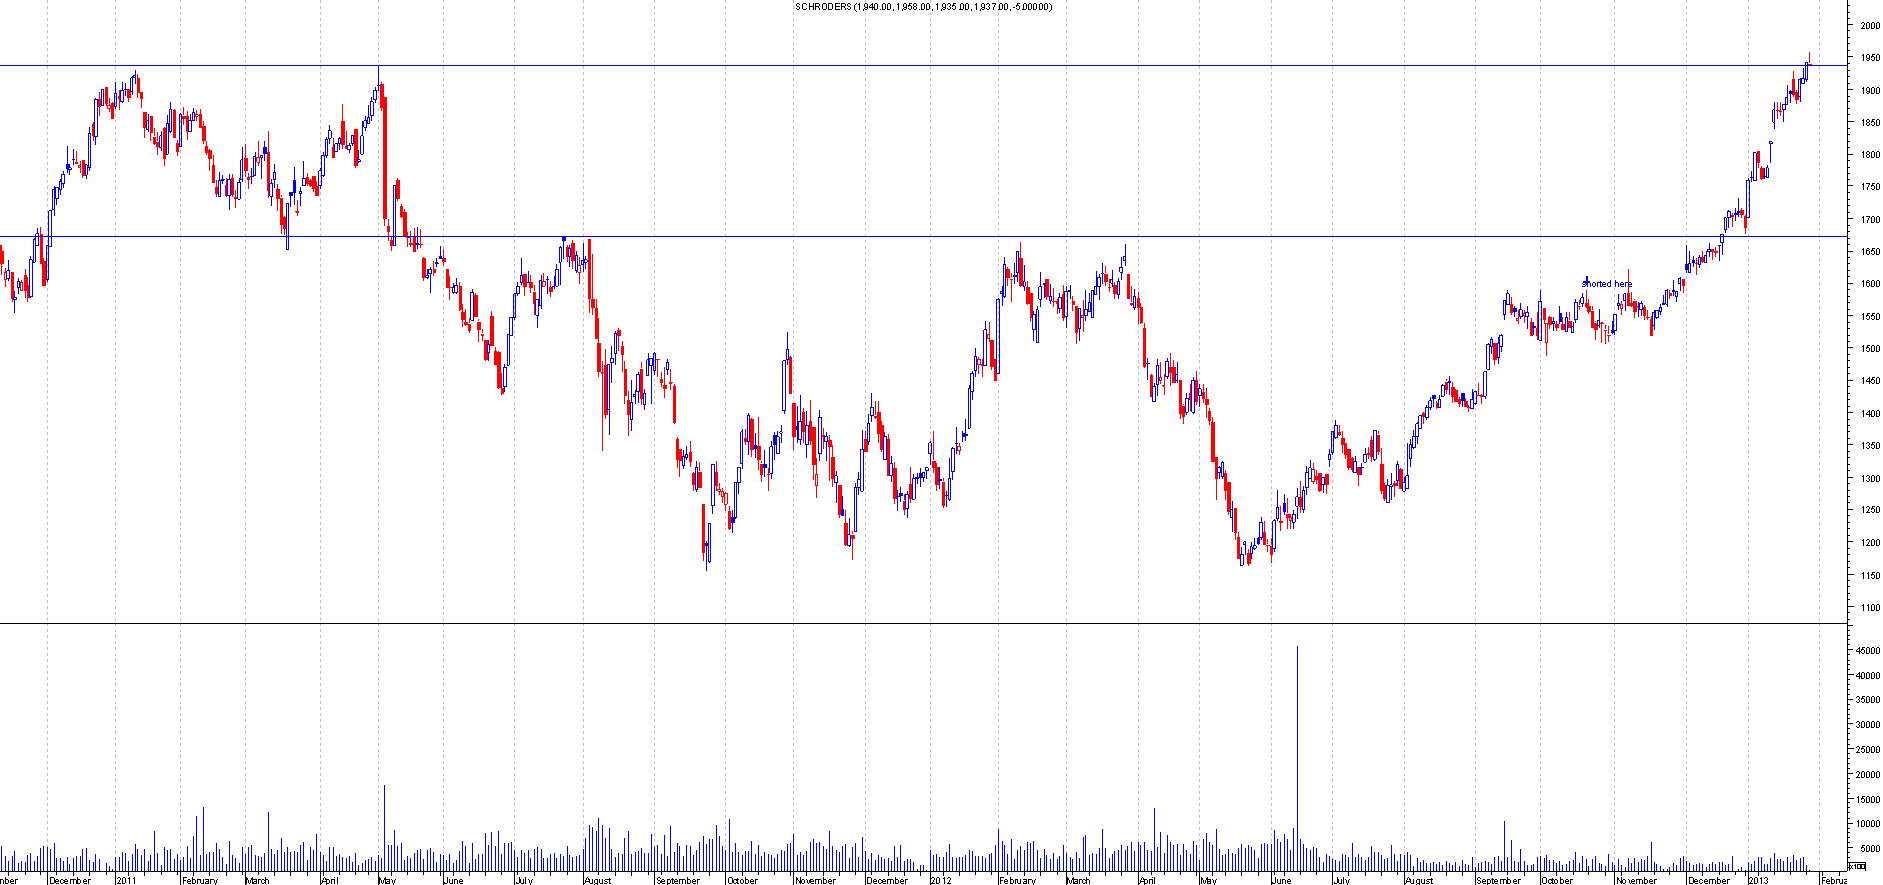Click the 1100 label on price axis
This screenshot has height=885, width=1883.
(1870, 608)
